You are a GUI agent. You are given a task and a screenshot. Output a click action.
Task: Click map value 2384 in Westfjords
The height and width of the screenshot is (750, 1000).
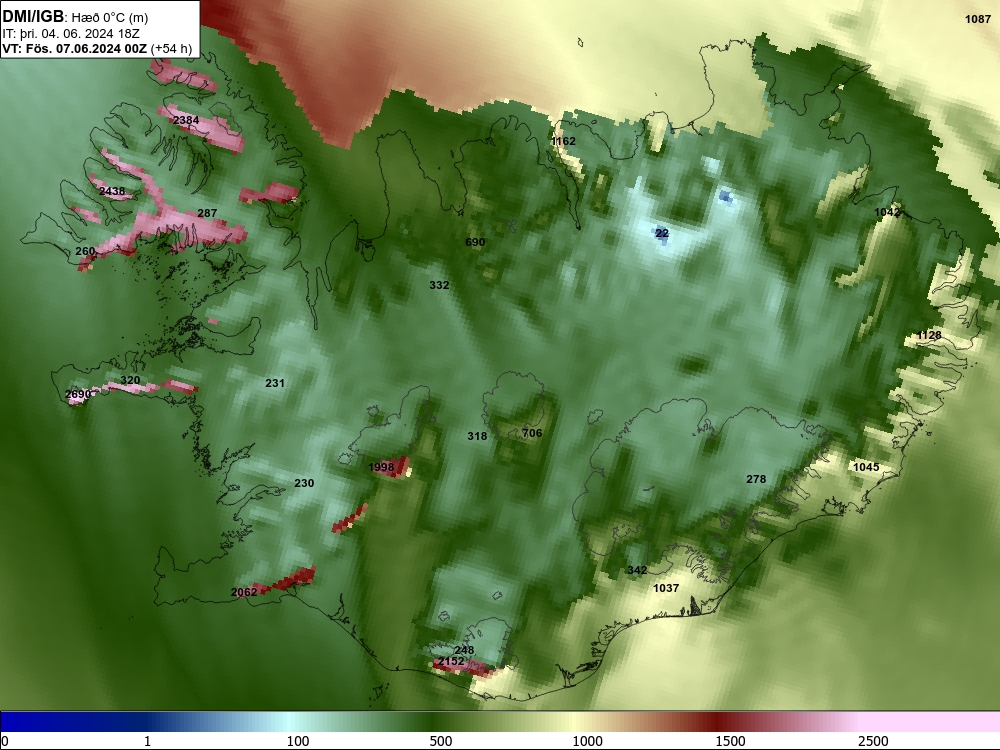point(186,120)
